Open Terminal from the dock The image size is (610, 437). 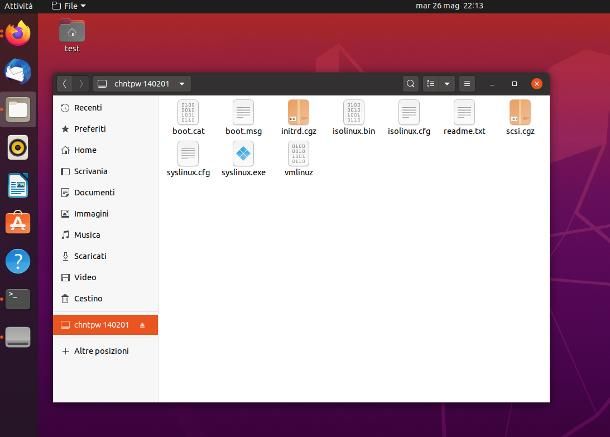(x=18, y=299)
